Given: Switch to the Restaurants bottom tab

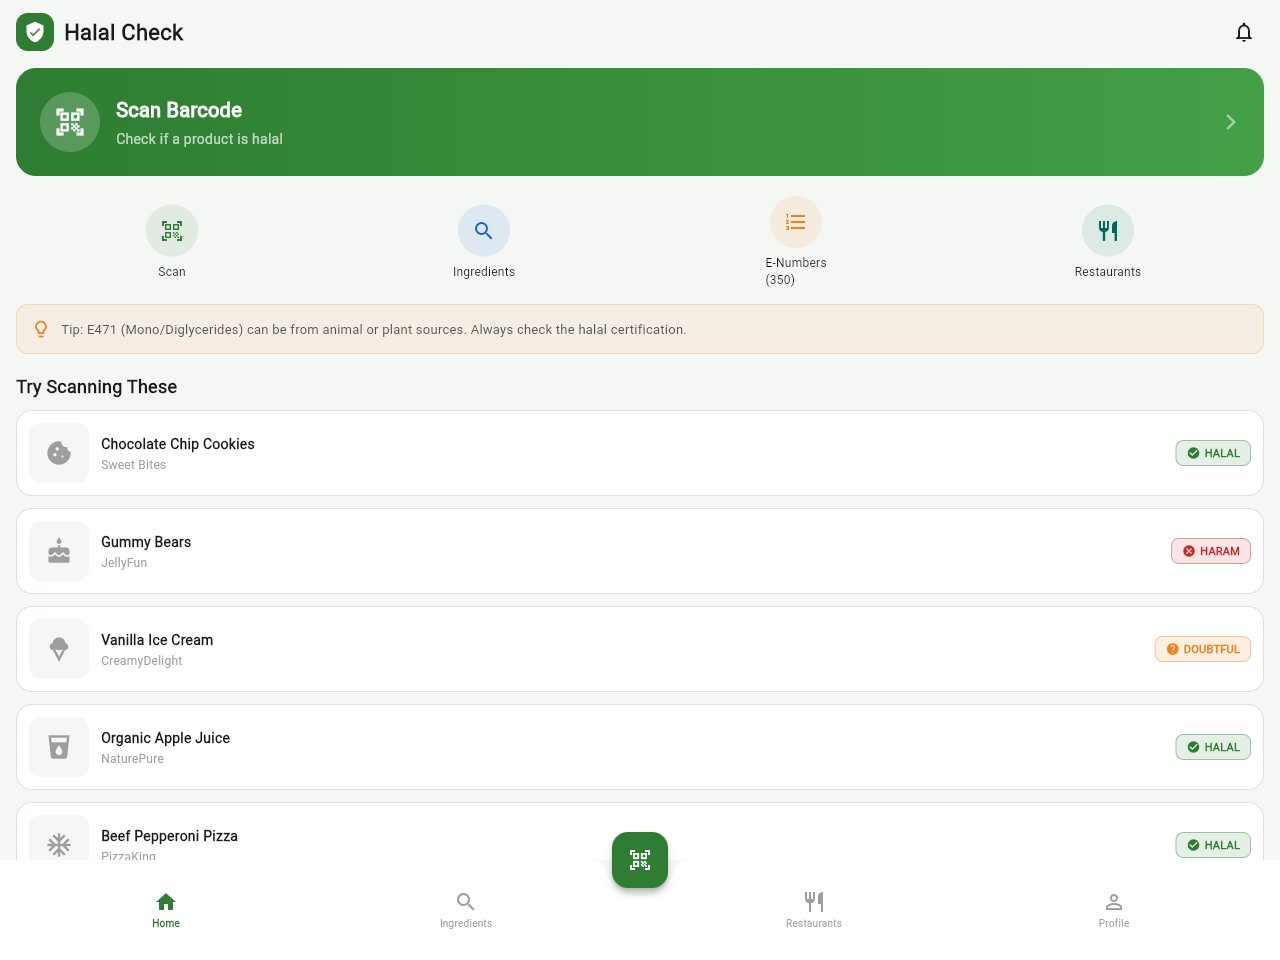Looking at the screenshot, I should tap(814, 910).
